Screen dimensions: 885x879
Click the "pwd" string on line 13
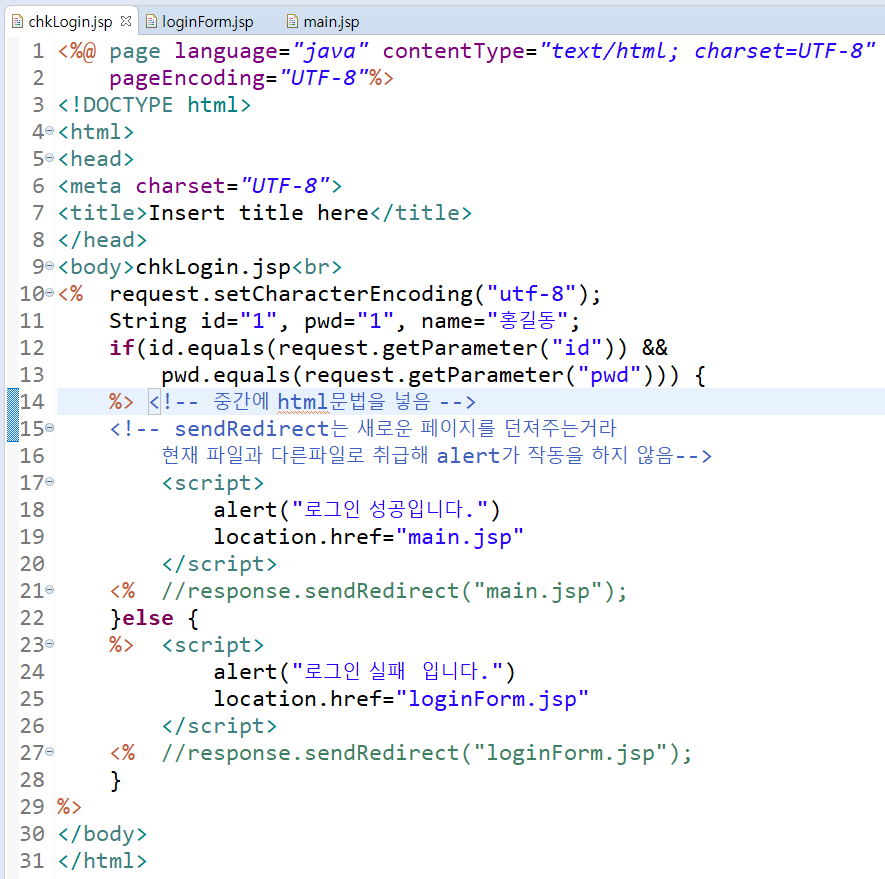(610, 375)
